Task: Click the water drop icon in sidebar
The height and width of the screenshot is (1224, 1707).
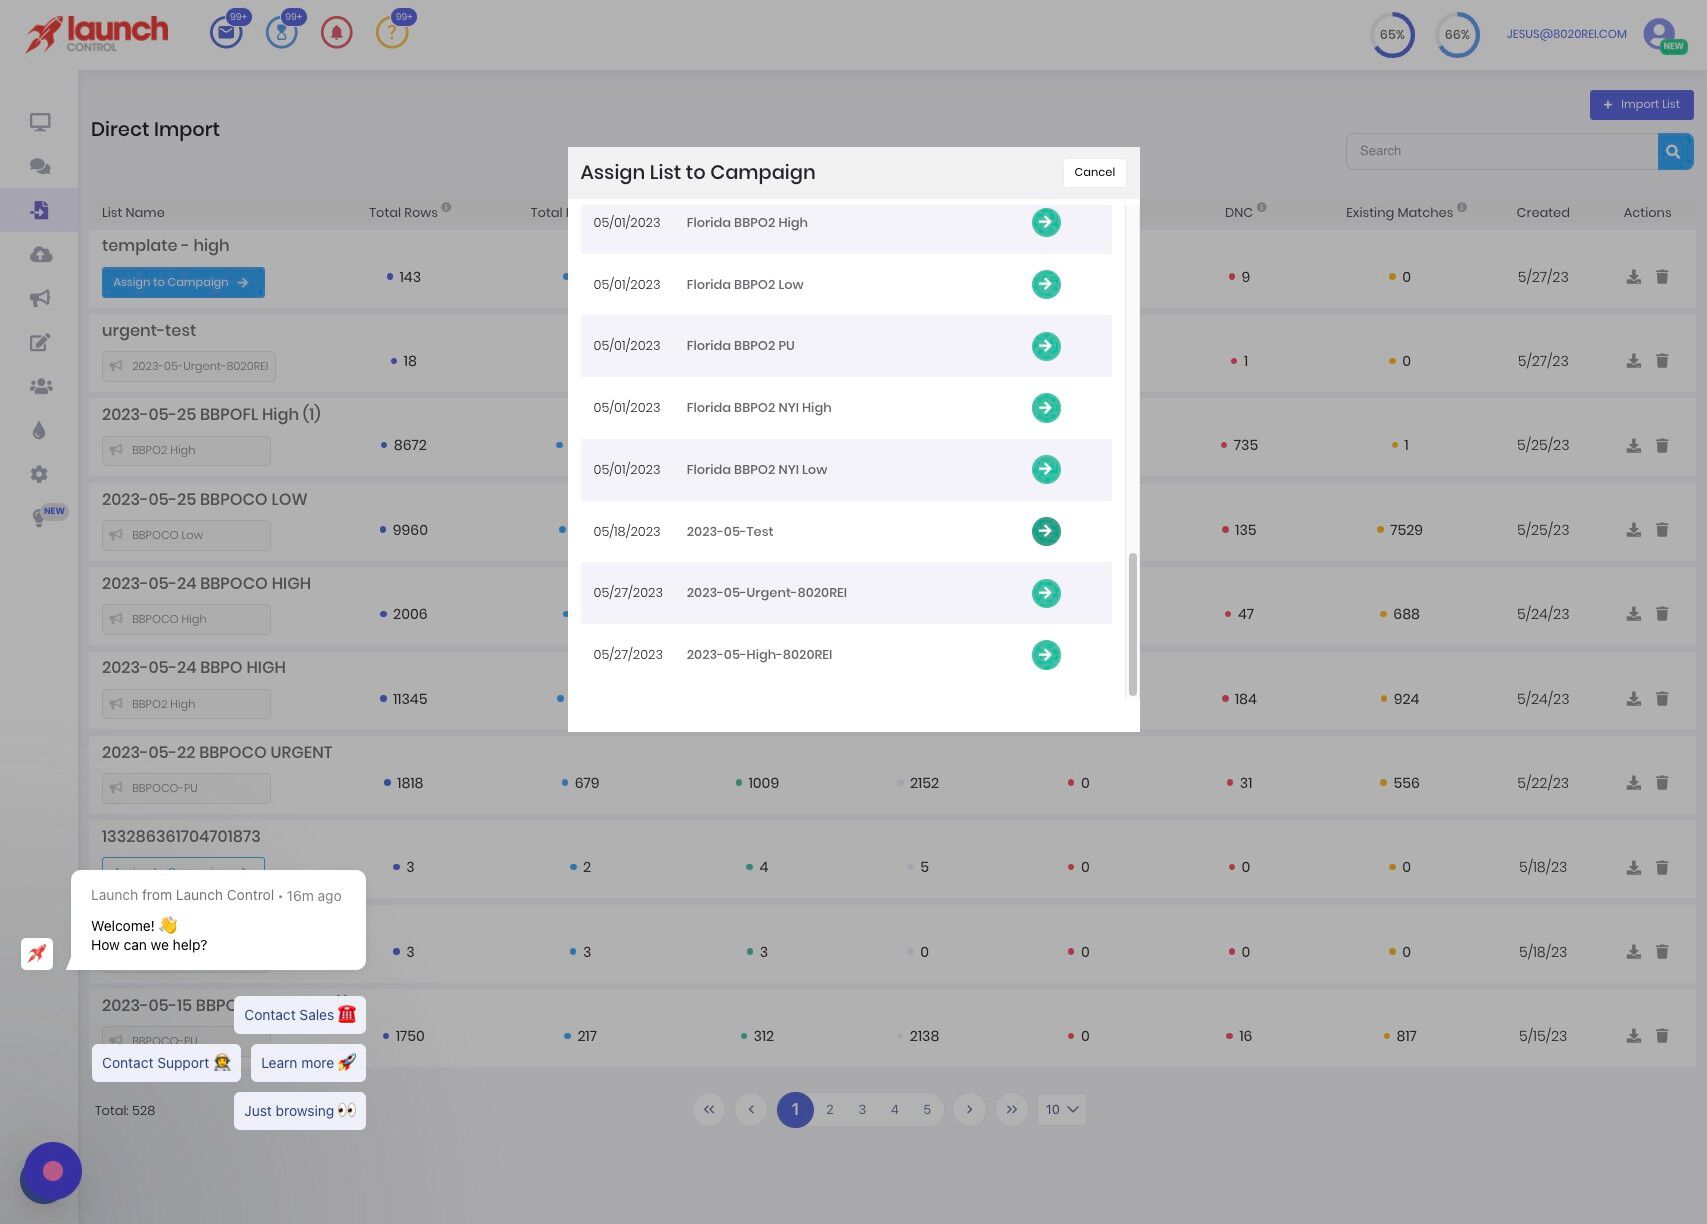Action: (39, 429)
